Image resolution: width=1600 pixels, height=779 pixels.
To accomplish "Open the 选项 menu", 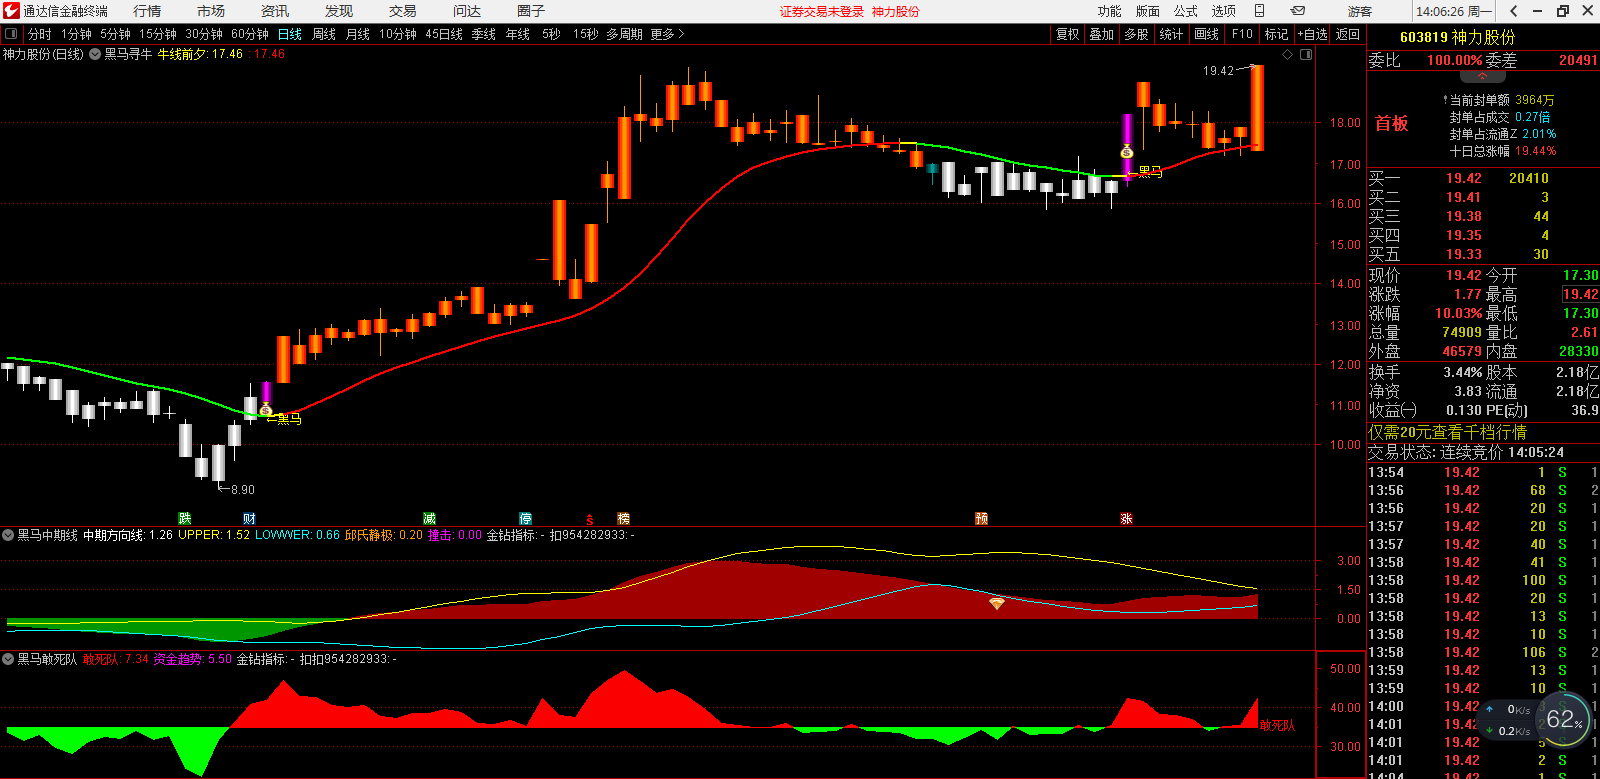I will coord(1224,11).
